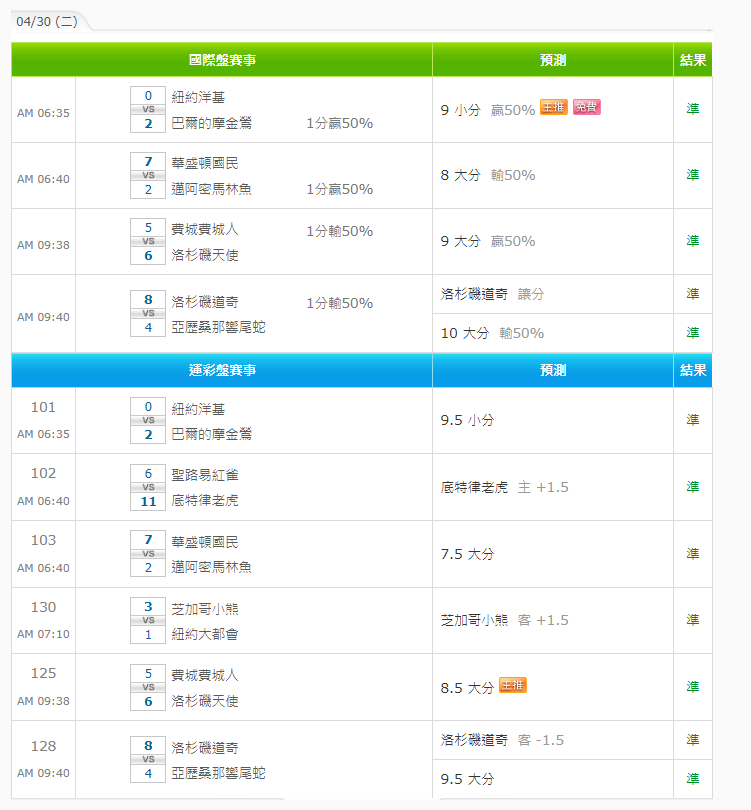Click 芝加哥小熊 team name in game 130
The width and height of the screenshot is (751, 810).
(205, 609)
